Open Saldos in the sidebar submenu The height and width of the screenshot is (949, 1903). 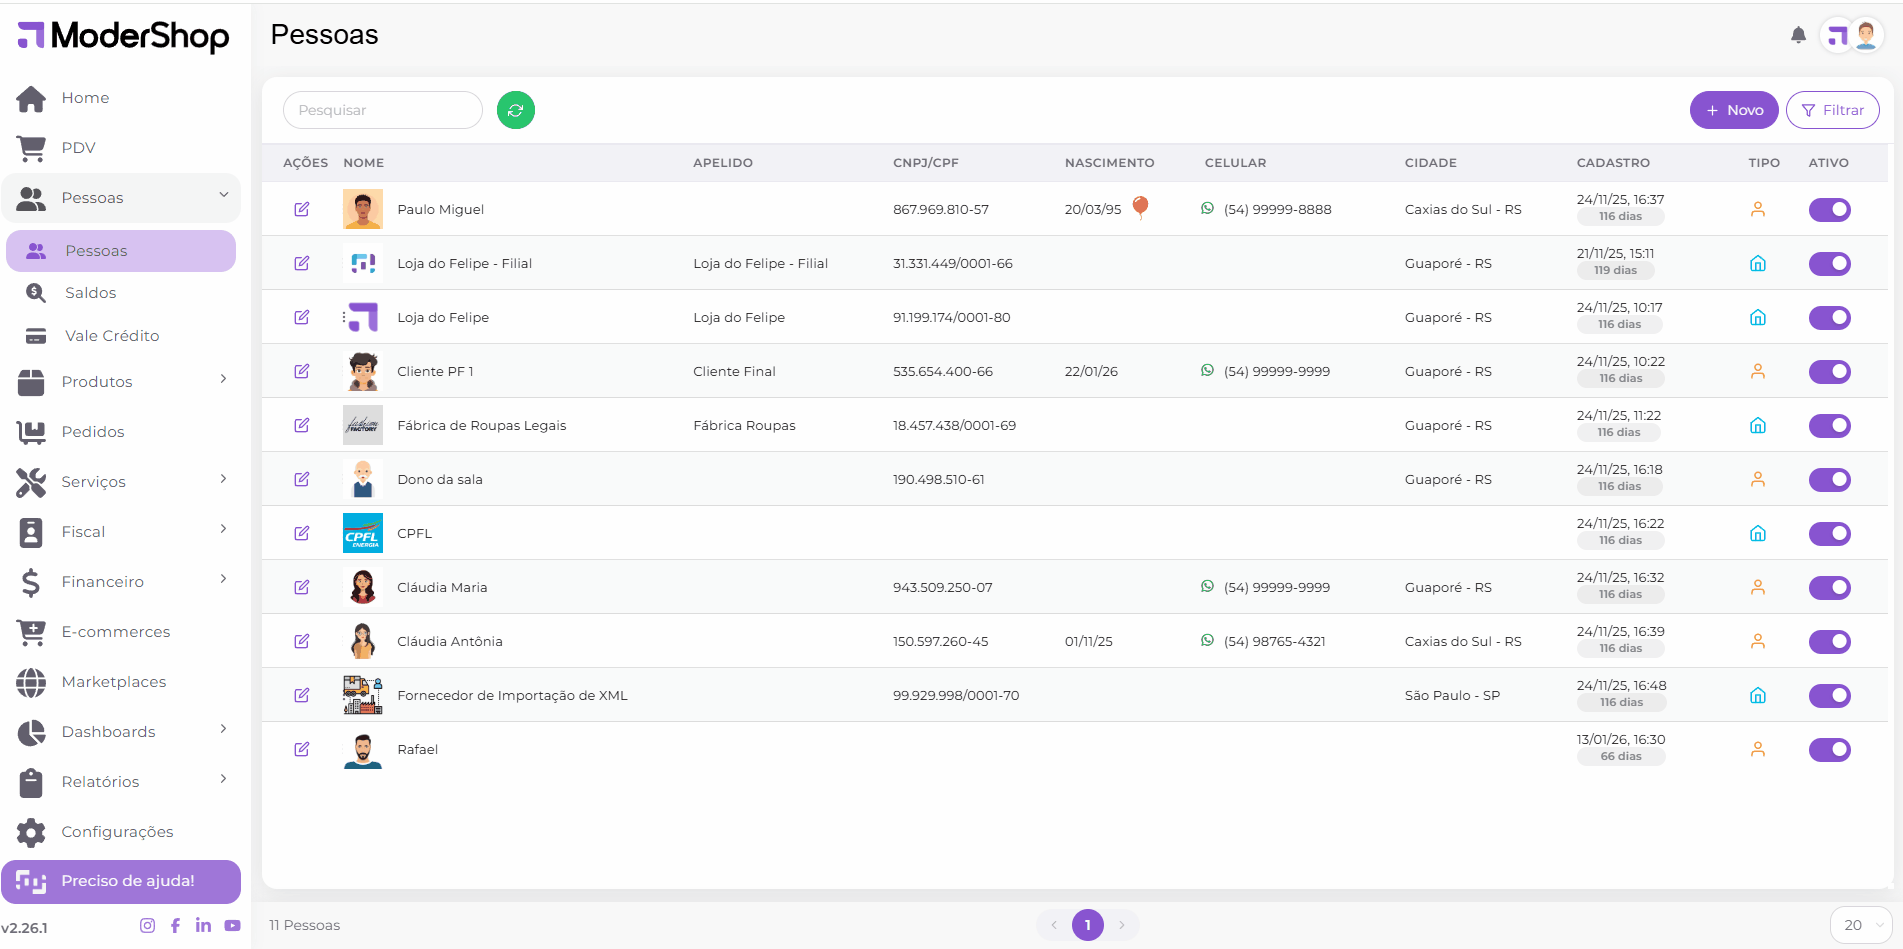(91, 293)
